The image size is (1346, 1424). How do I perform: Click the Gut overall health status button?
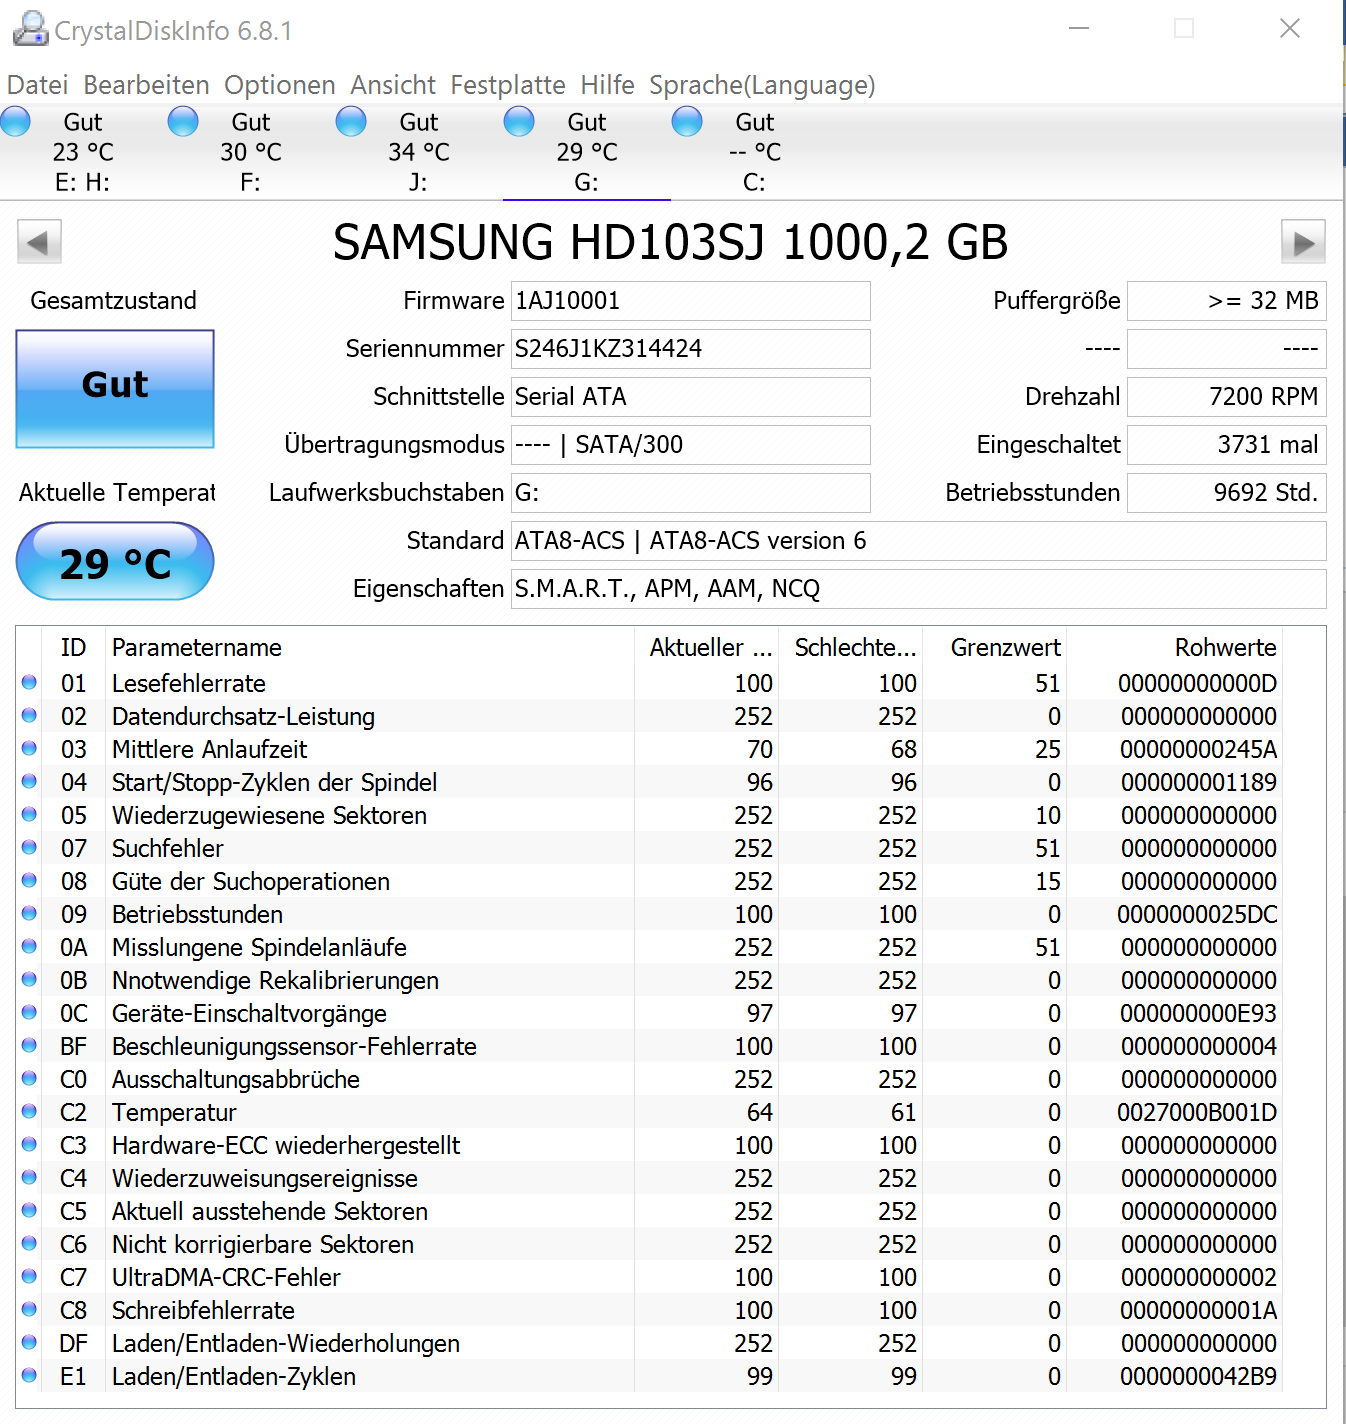coord(115,389)
